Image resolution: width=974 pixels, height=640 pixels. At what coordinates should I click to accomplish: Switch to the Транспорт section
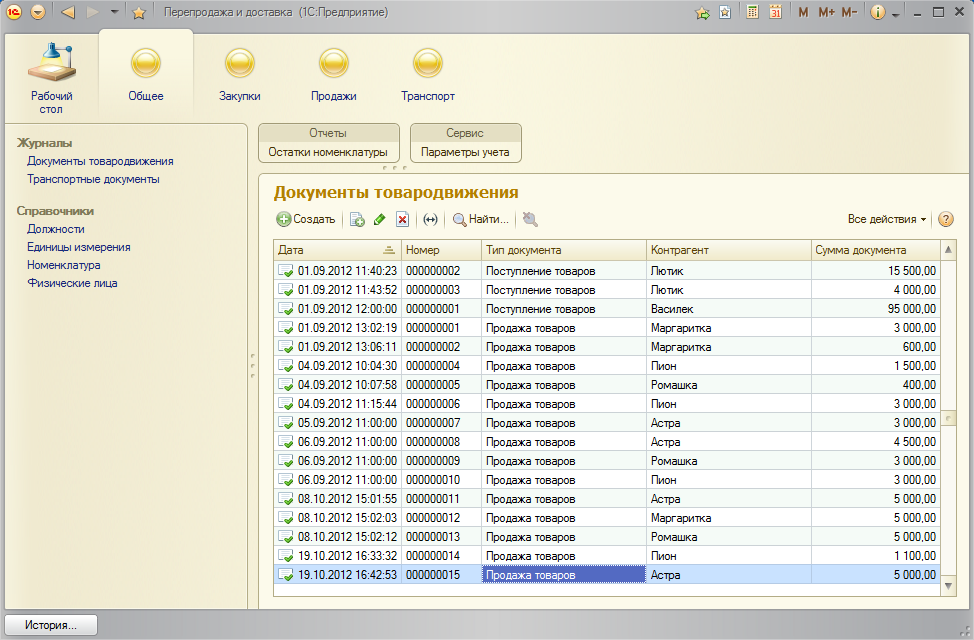point(428,75)
